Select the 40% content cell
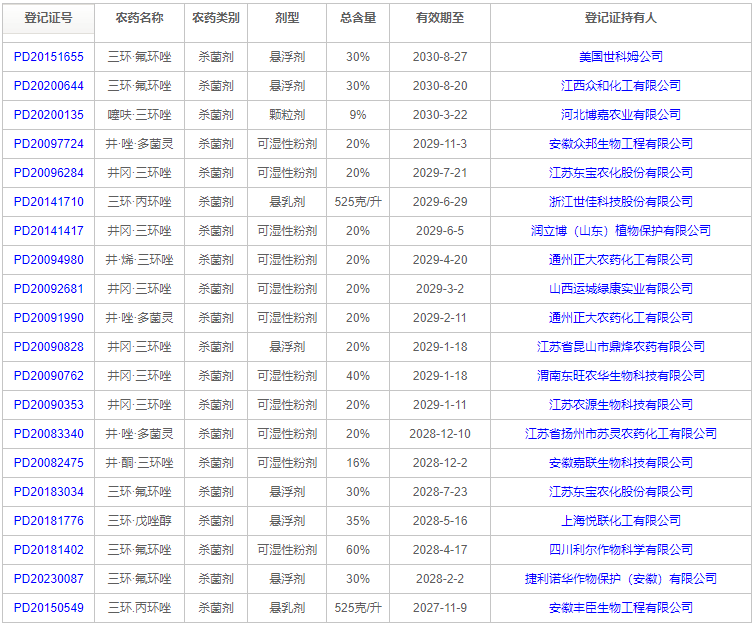The width and height of the screenshot is (754, 625). 358,376
